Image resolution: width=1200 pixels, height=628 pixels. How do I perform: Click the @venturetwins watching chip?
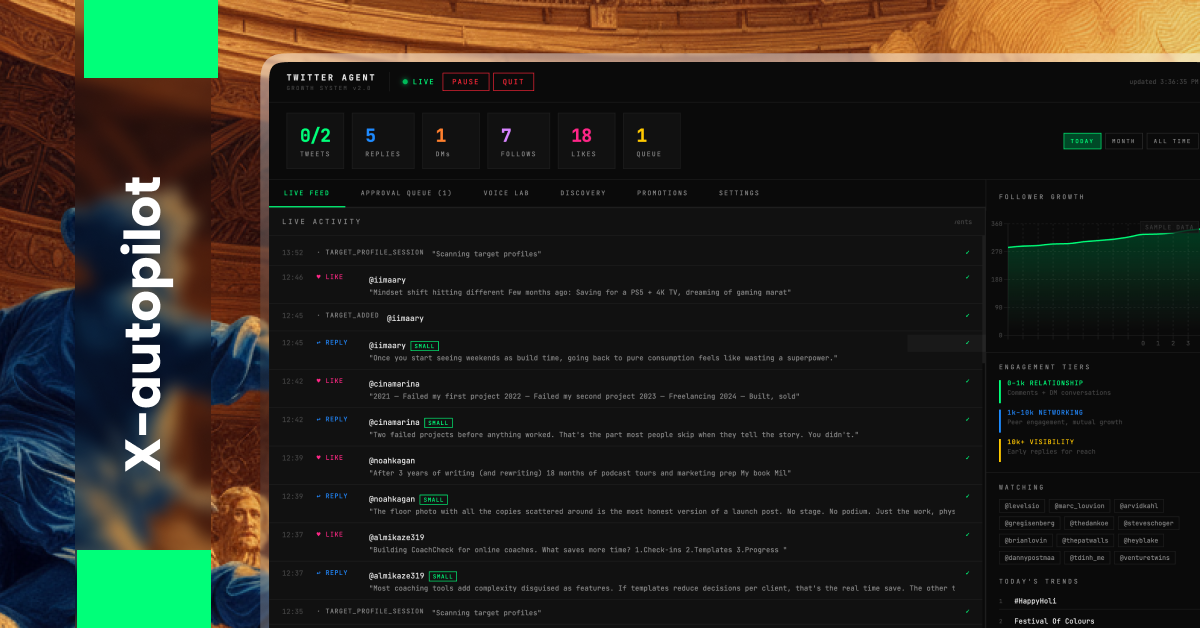1145,557
